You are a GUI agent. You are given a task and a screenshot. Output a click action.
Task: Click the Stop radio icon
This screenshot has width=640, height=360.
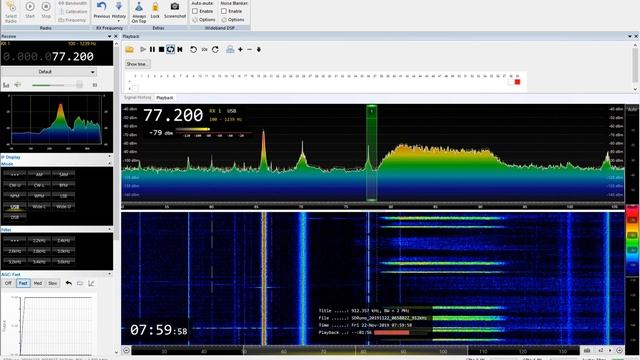click(46, 10)
